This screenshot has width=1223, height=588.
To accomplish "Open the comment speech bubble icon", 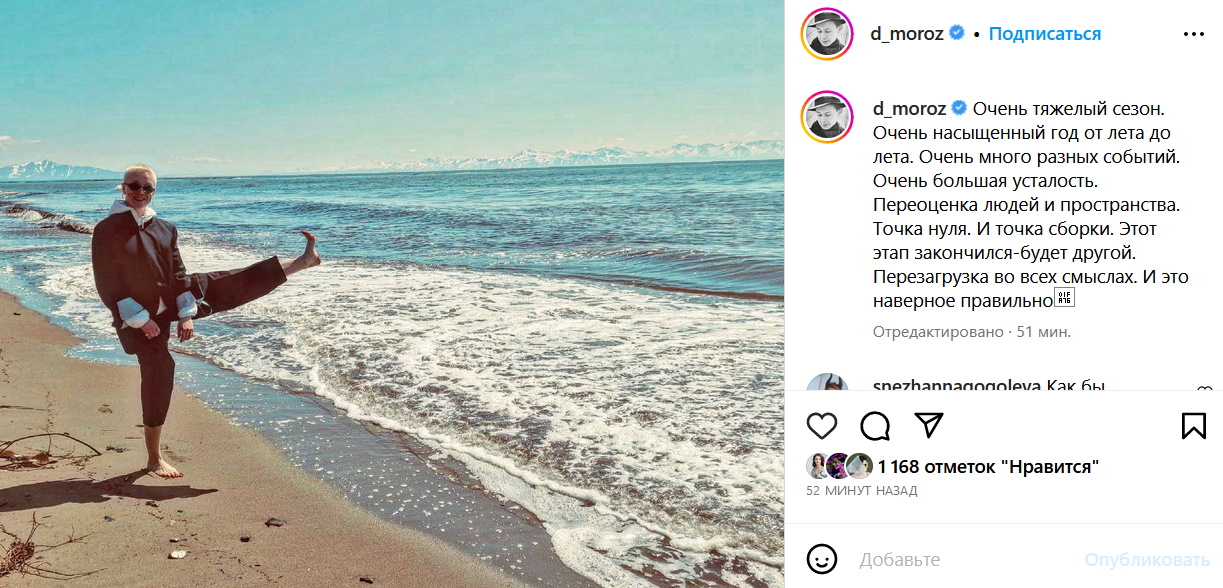I will point(875,426).
